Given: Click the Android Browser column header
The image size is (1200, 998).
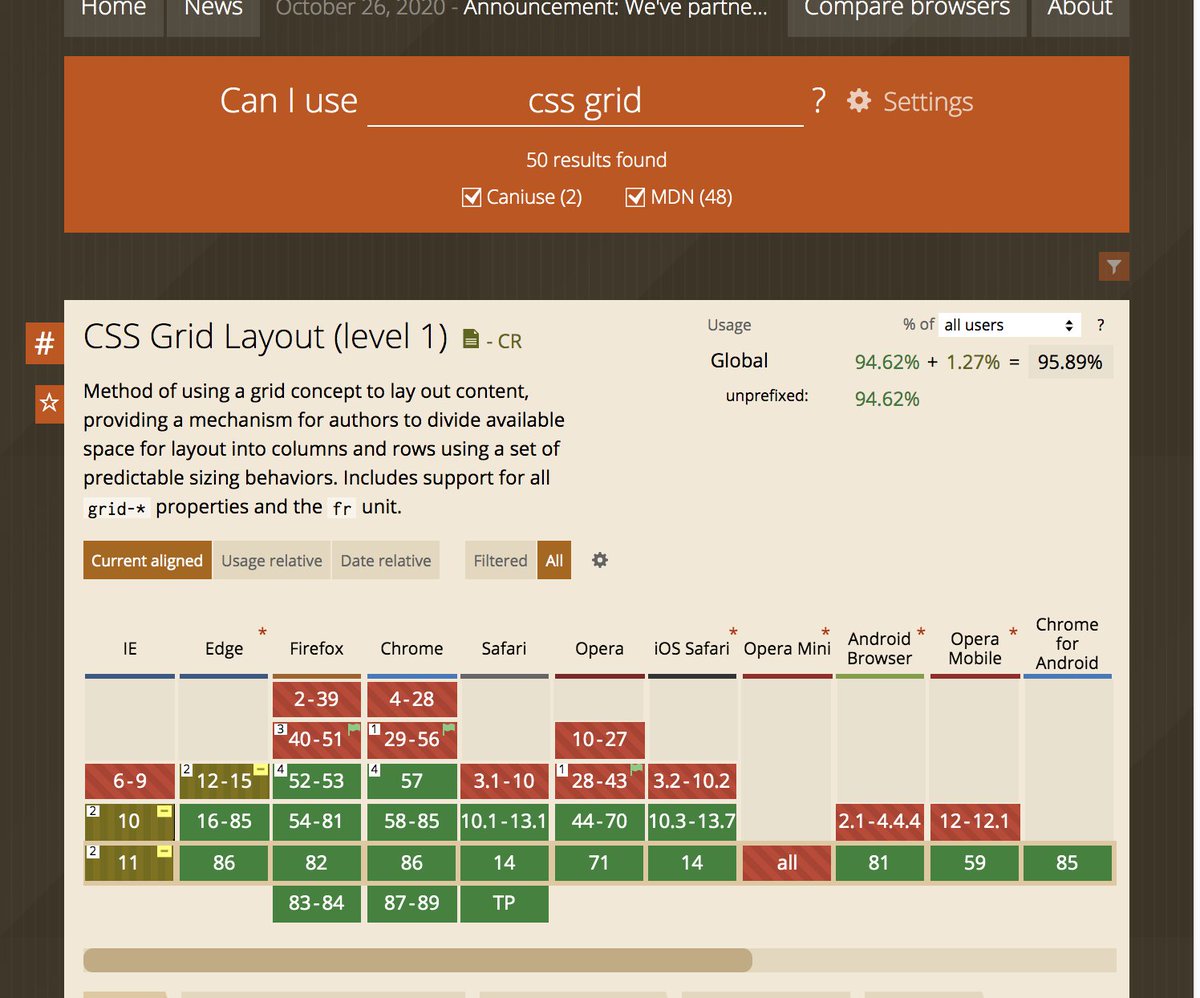Looking at the screenshot, I should coord(880,648).
